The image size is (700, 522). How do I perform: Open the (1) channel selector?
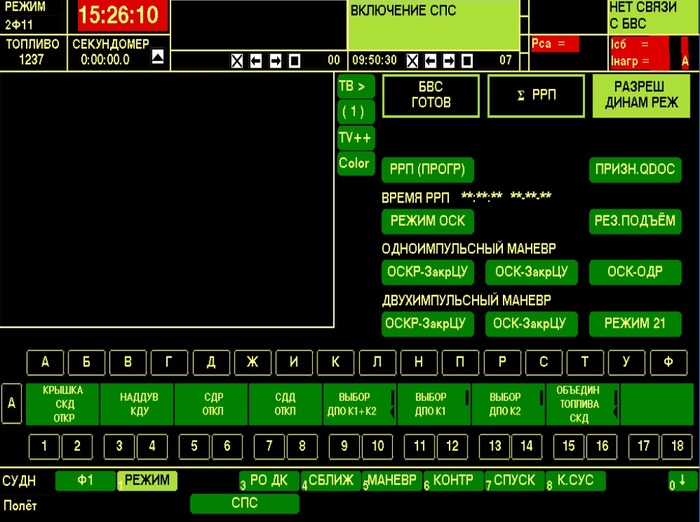tap(355, 112)
